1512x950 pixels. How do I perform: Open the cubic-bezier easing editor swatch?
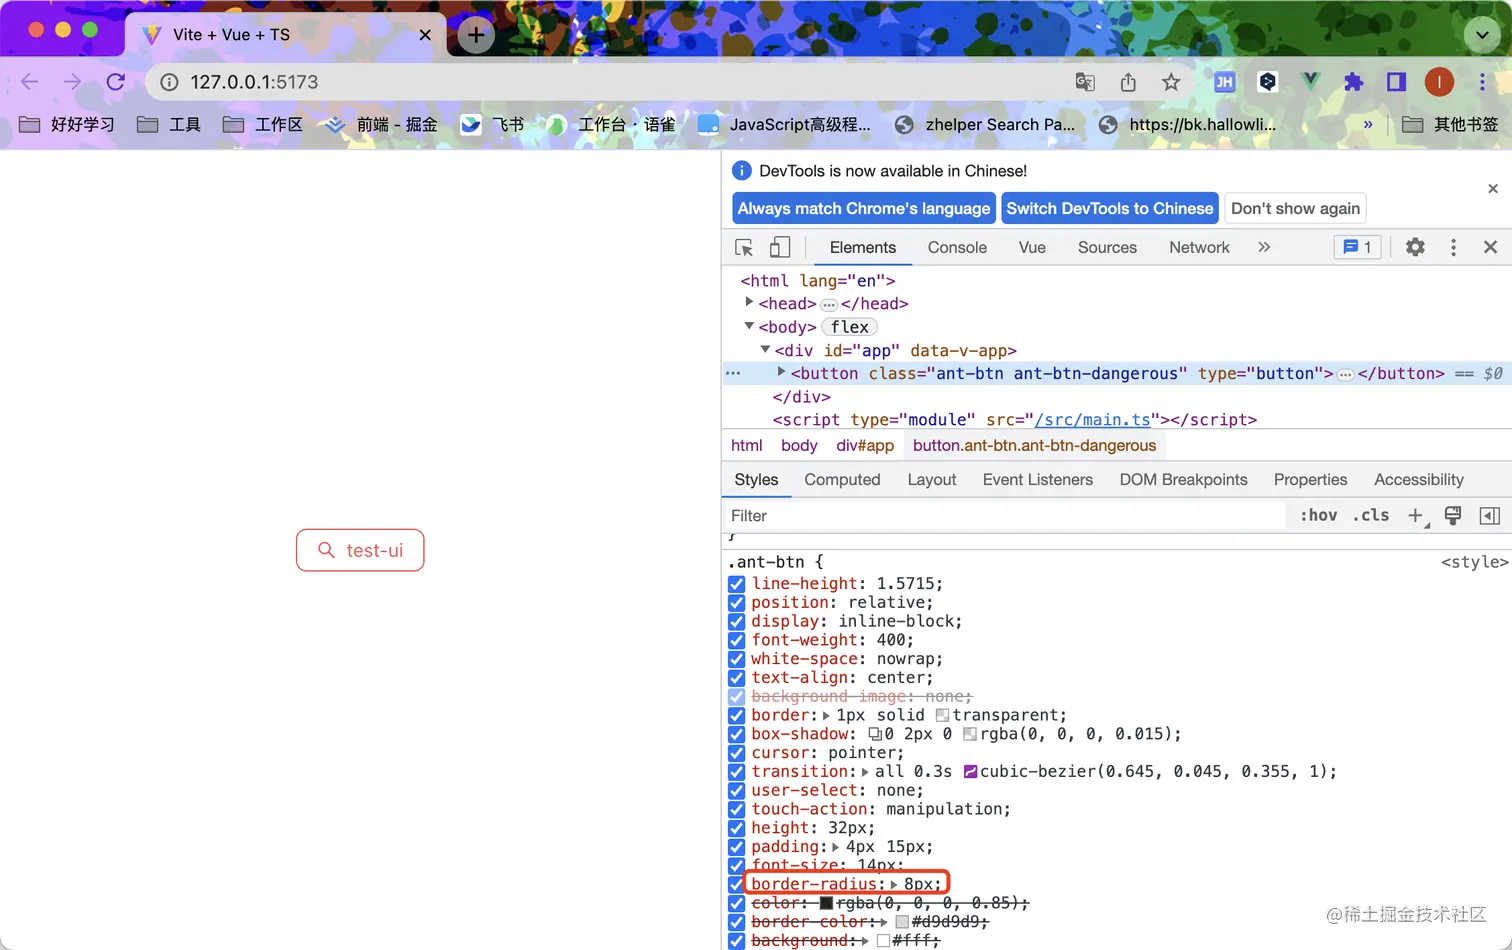click(970, 772)
